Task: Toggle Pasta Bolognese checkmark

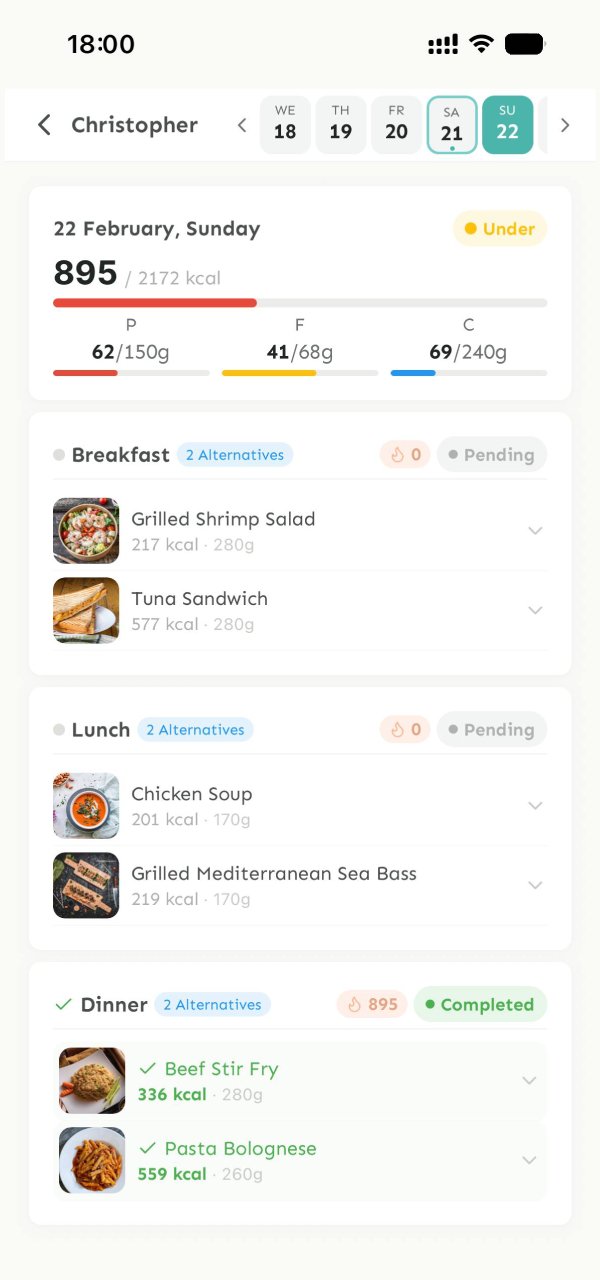Action: [x=148, y=1149]
